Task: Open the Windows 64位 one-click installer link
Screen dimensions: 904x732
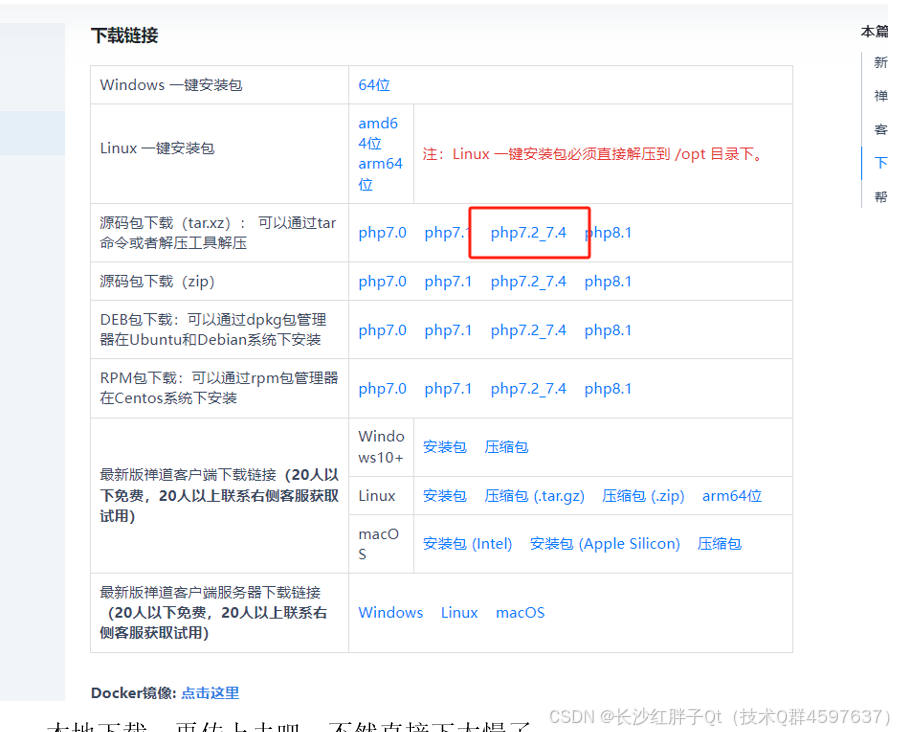Action: coord(374,85)
